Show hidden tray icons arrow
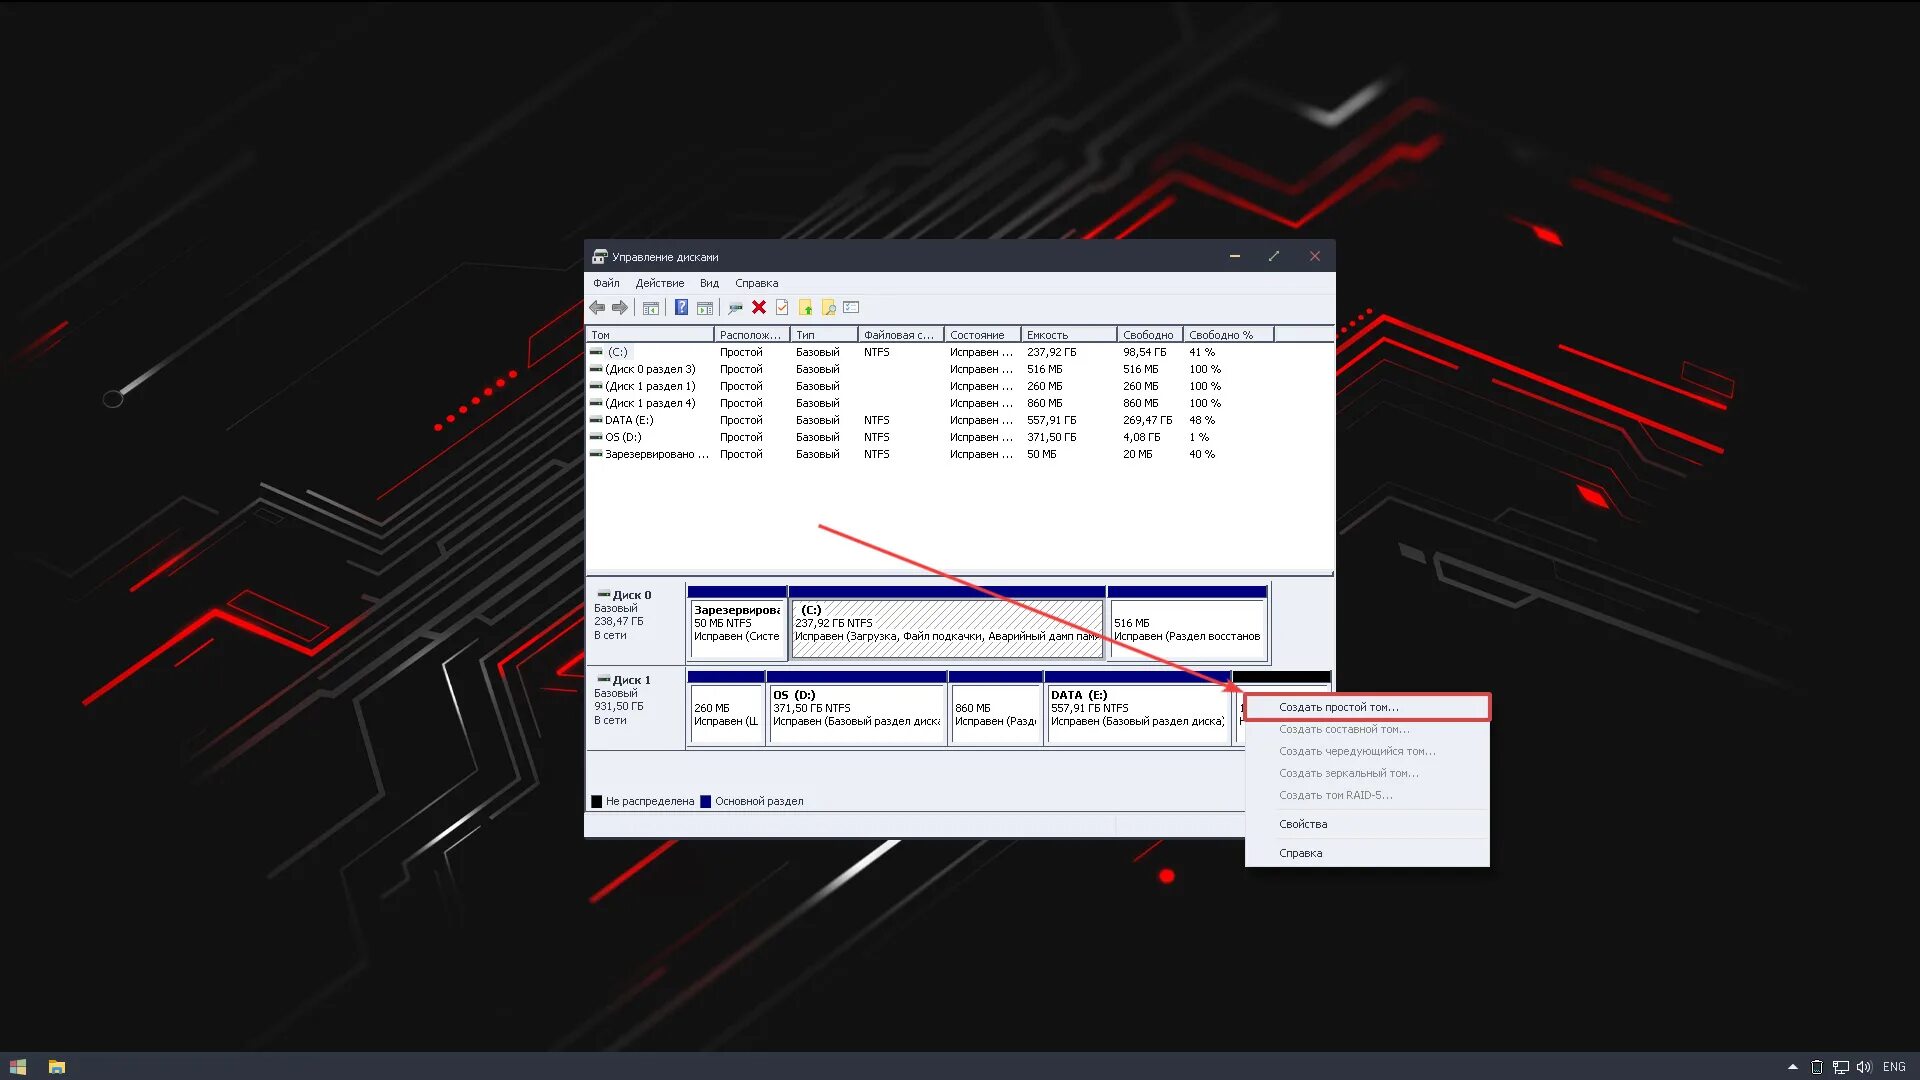Viewport: 1920px width, 1080px height. [x=1792, y=1067]
